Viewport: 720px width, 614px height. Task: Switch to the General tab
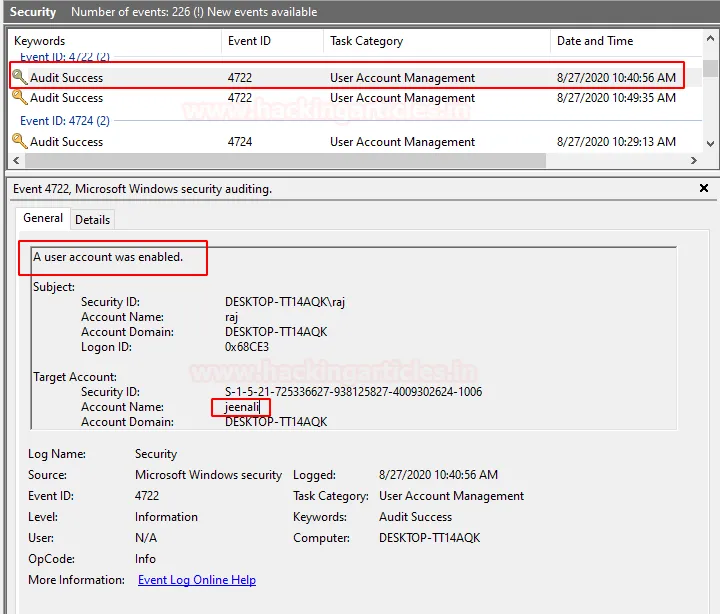click(43, 218)
